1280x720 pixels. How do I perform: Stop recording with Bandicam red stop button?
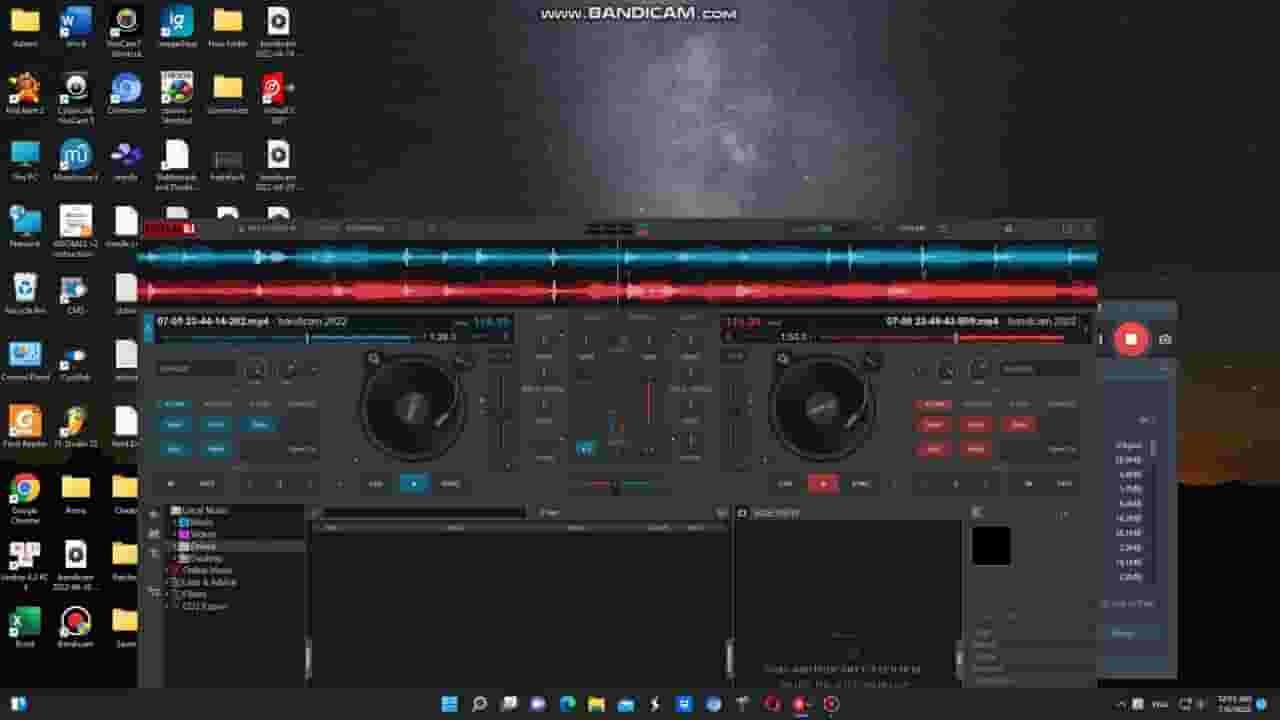pos(1131,339)
